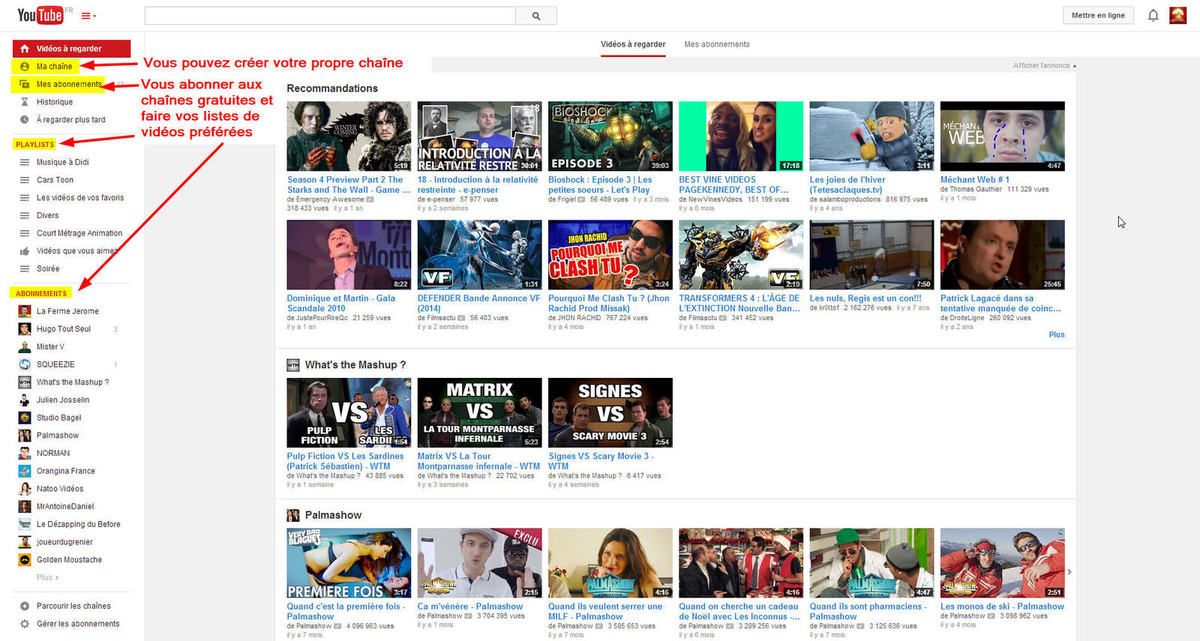This screenshot has width=1200, height=641.
Task: Click Palmashow sidebar avatar
Action: (x=25, y=435)
